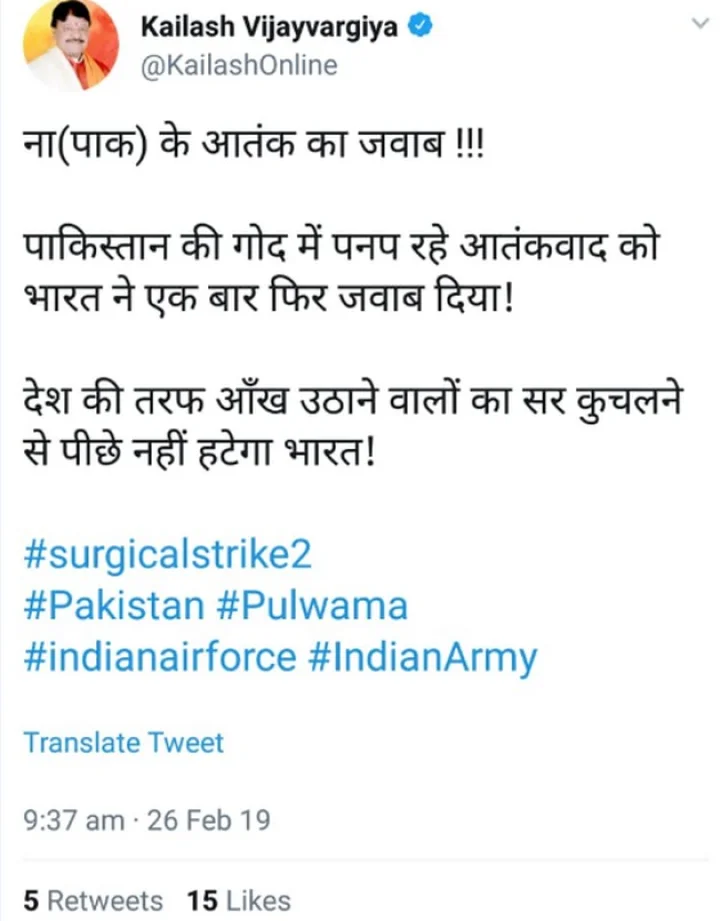720x921 pixels.
Task: Open the #surgicalstrike2 hashtag
Action: pos(167,554)
